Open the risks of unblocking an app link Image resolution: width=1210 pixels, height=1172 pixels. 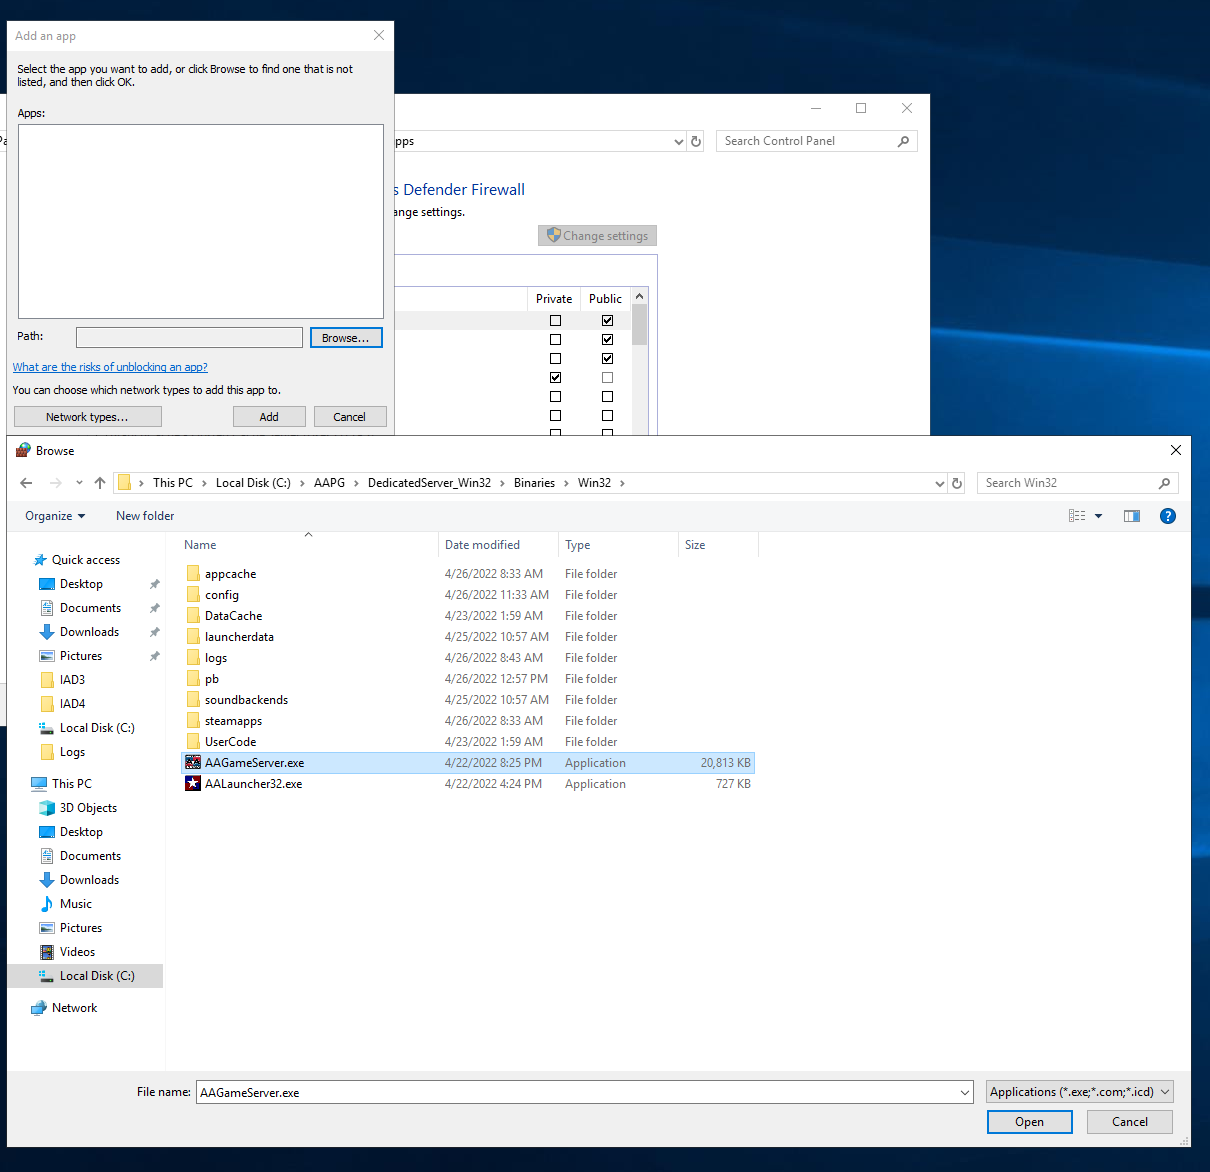click(x=110, y=367)
